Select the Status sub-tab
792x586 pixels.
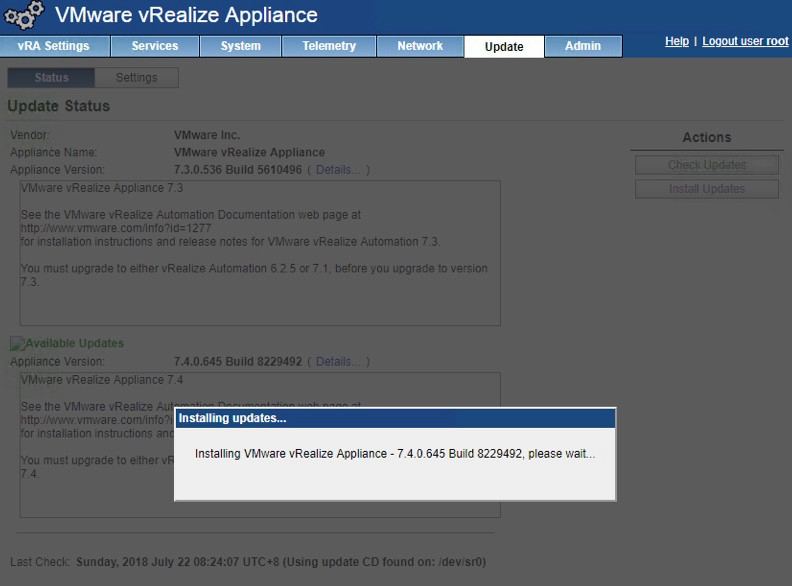coord(51,78)
